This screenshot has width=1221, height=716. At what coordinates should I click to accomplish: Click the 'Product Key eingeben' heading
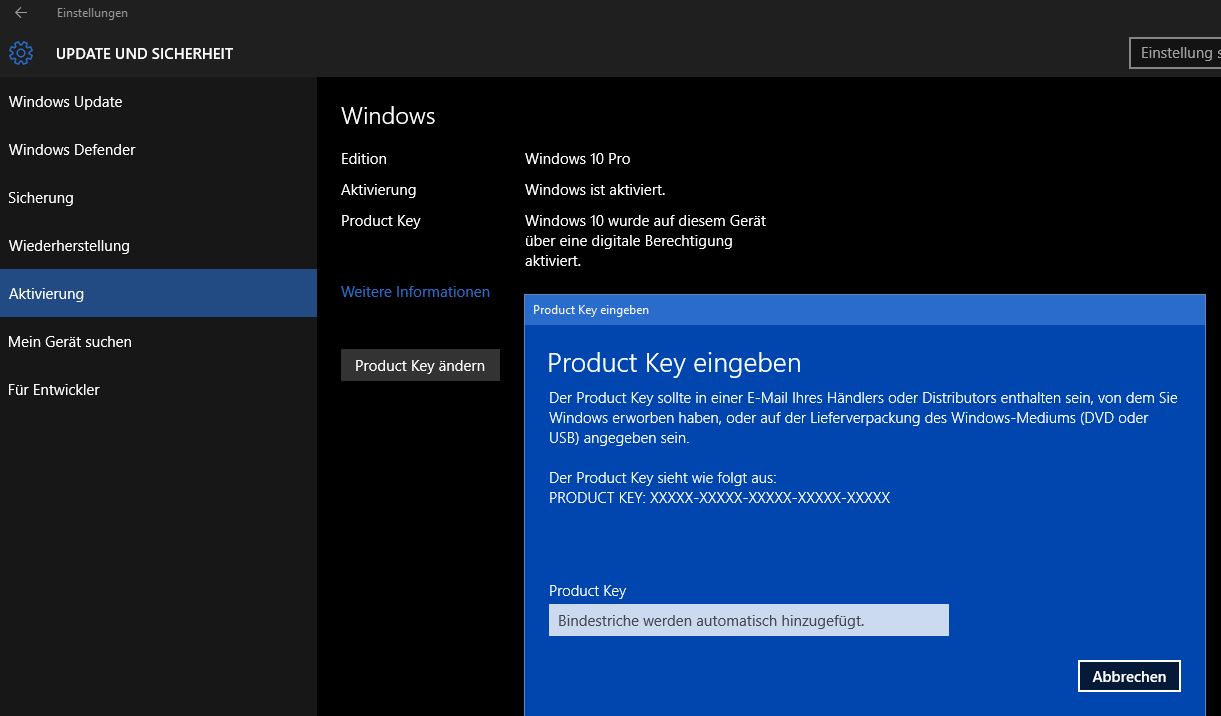click(x=674, y=362)
